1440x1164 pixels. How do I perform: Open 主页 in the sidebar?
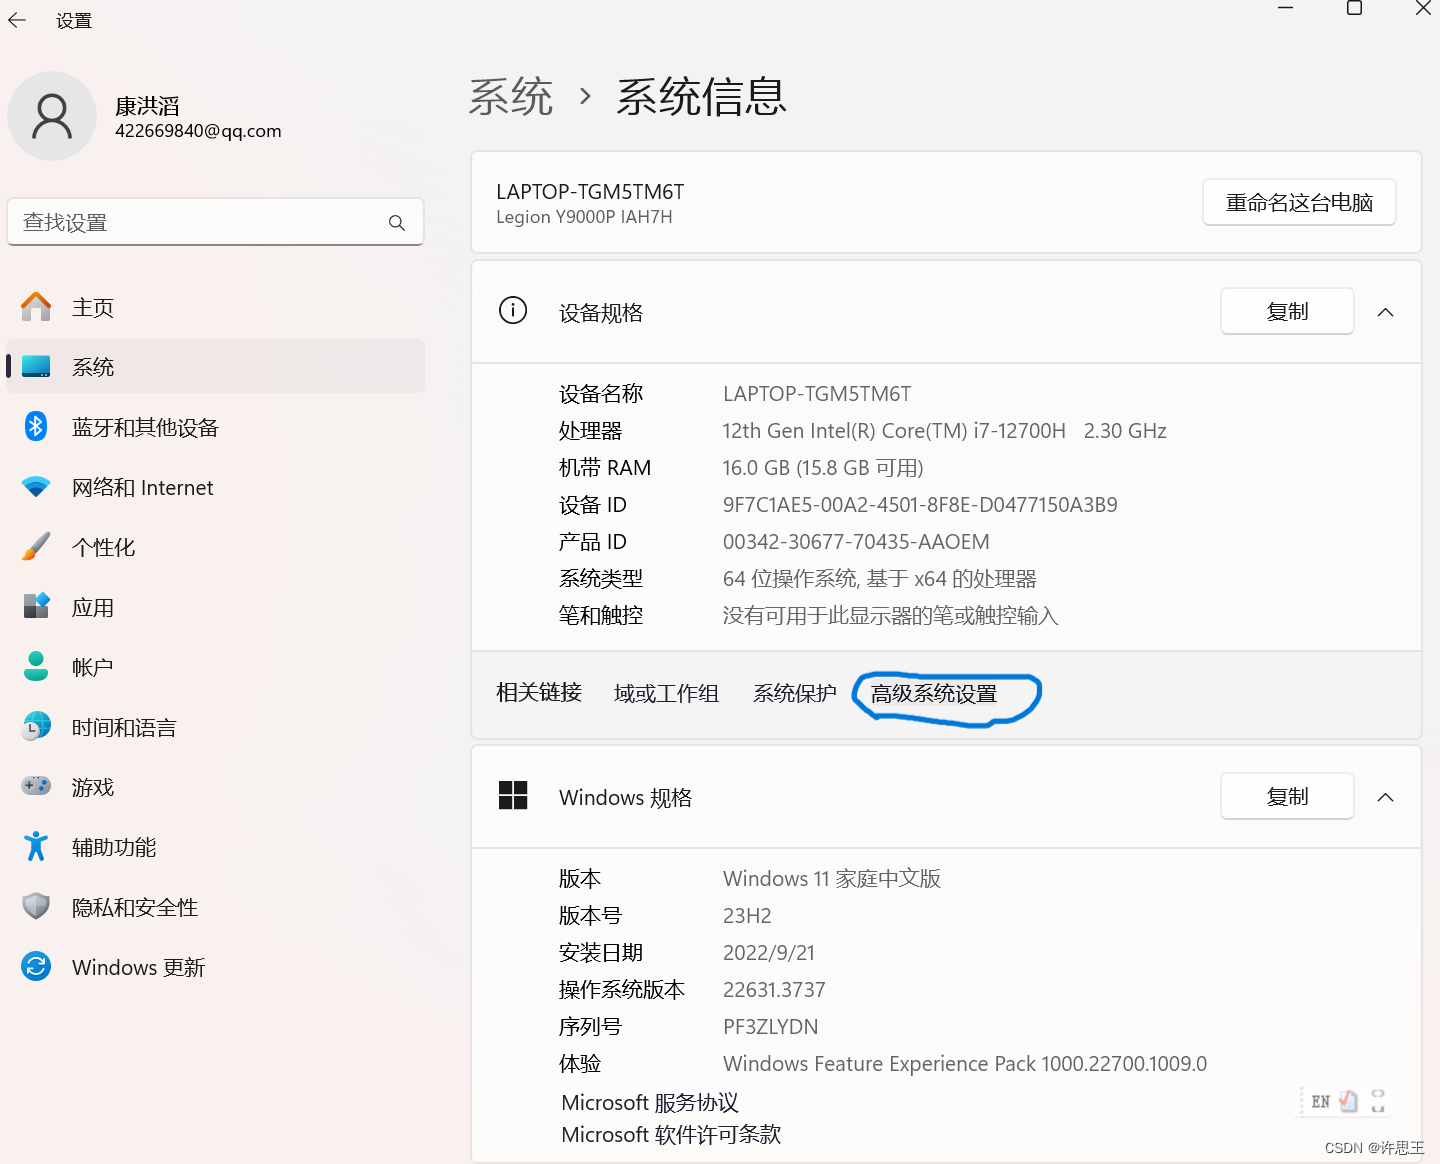pyautogui.click(x=216, y=307)
